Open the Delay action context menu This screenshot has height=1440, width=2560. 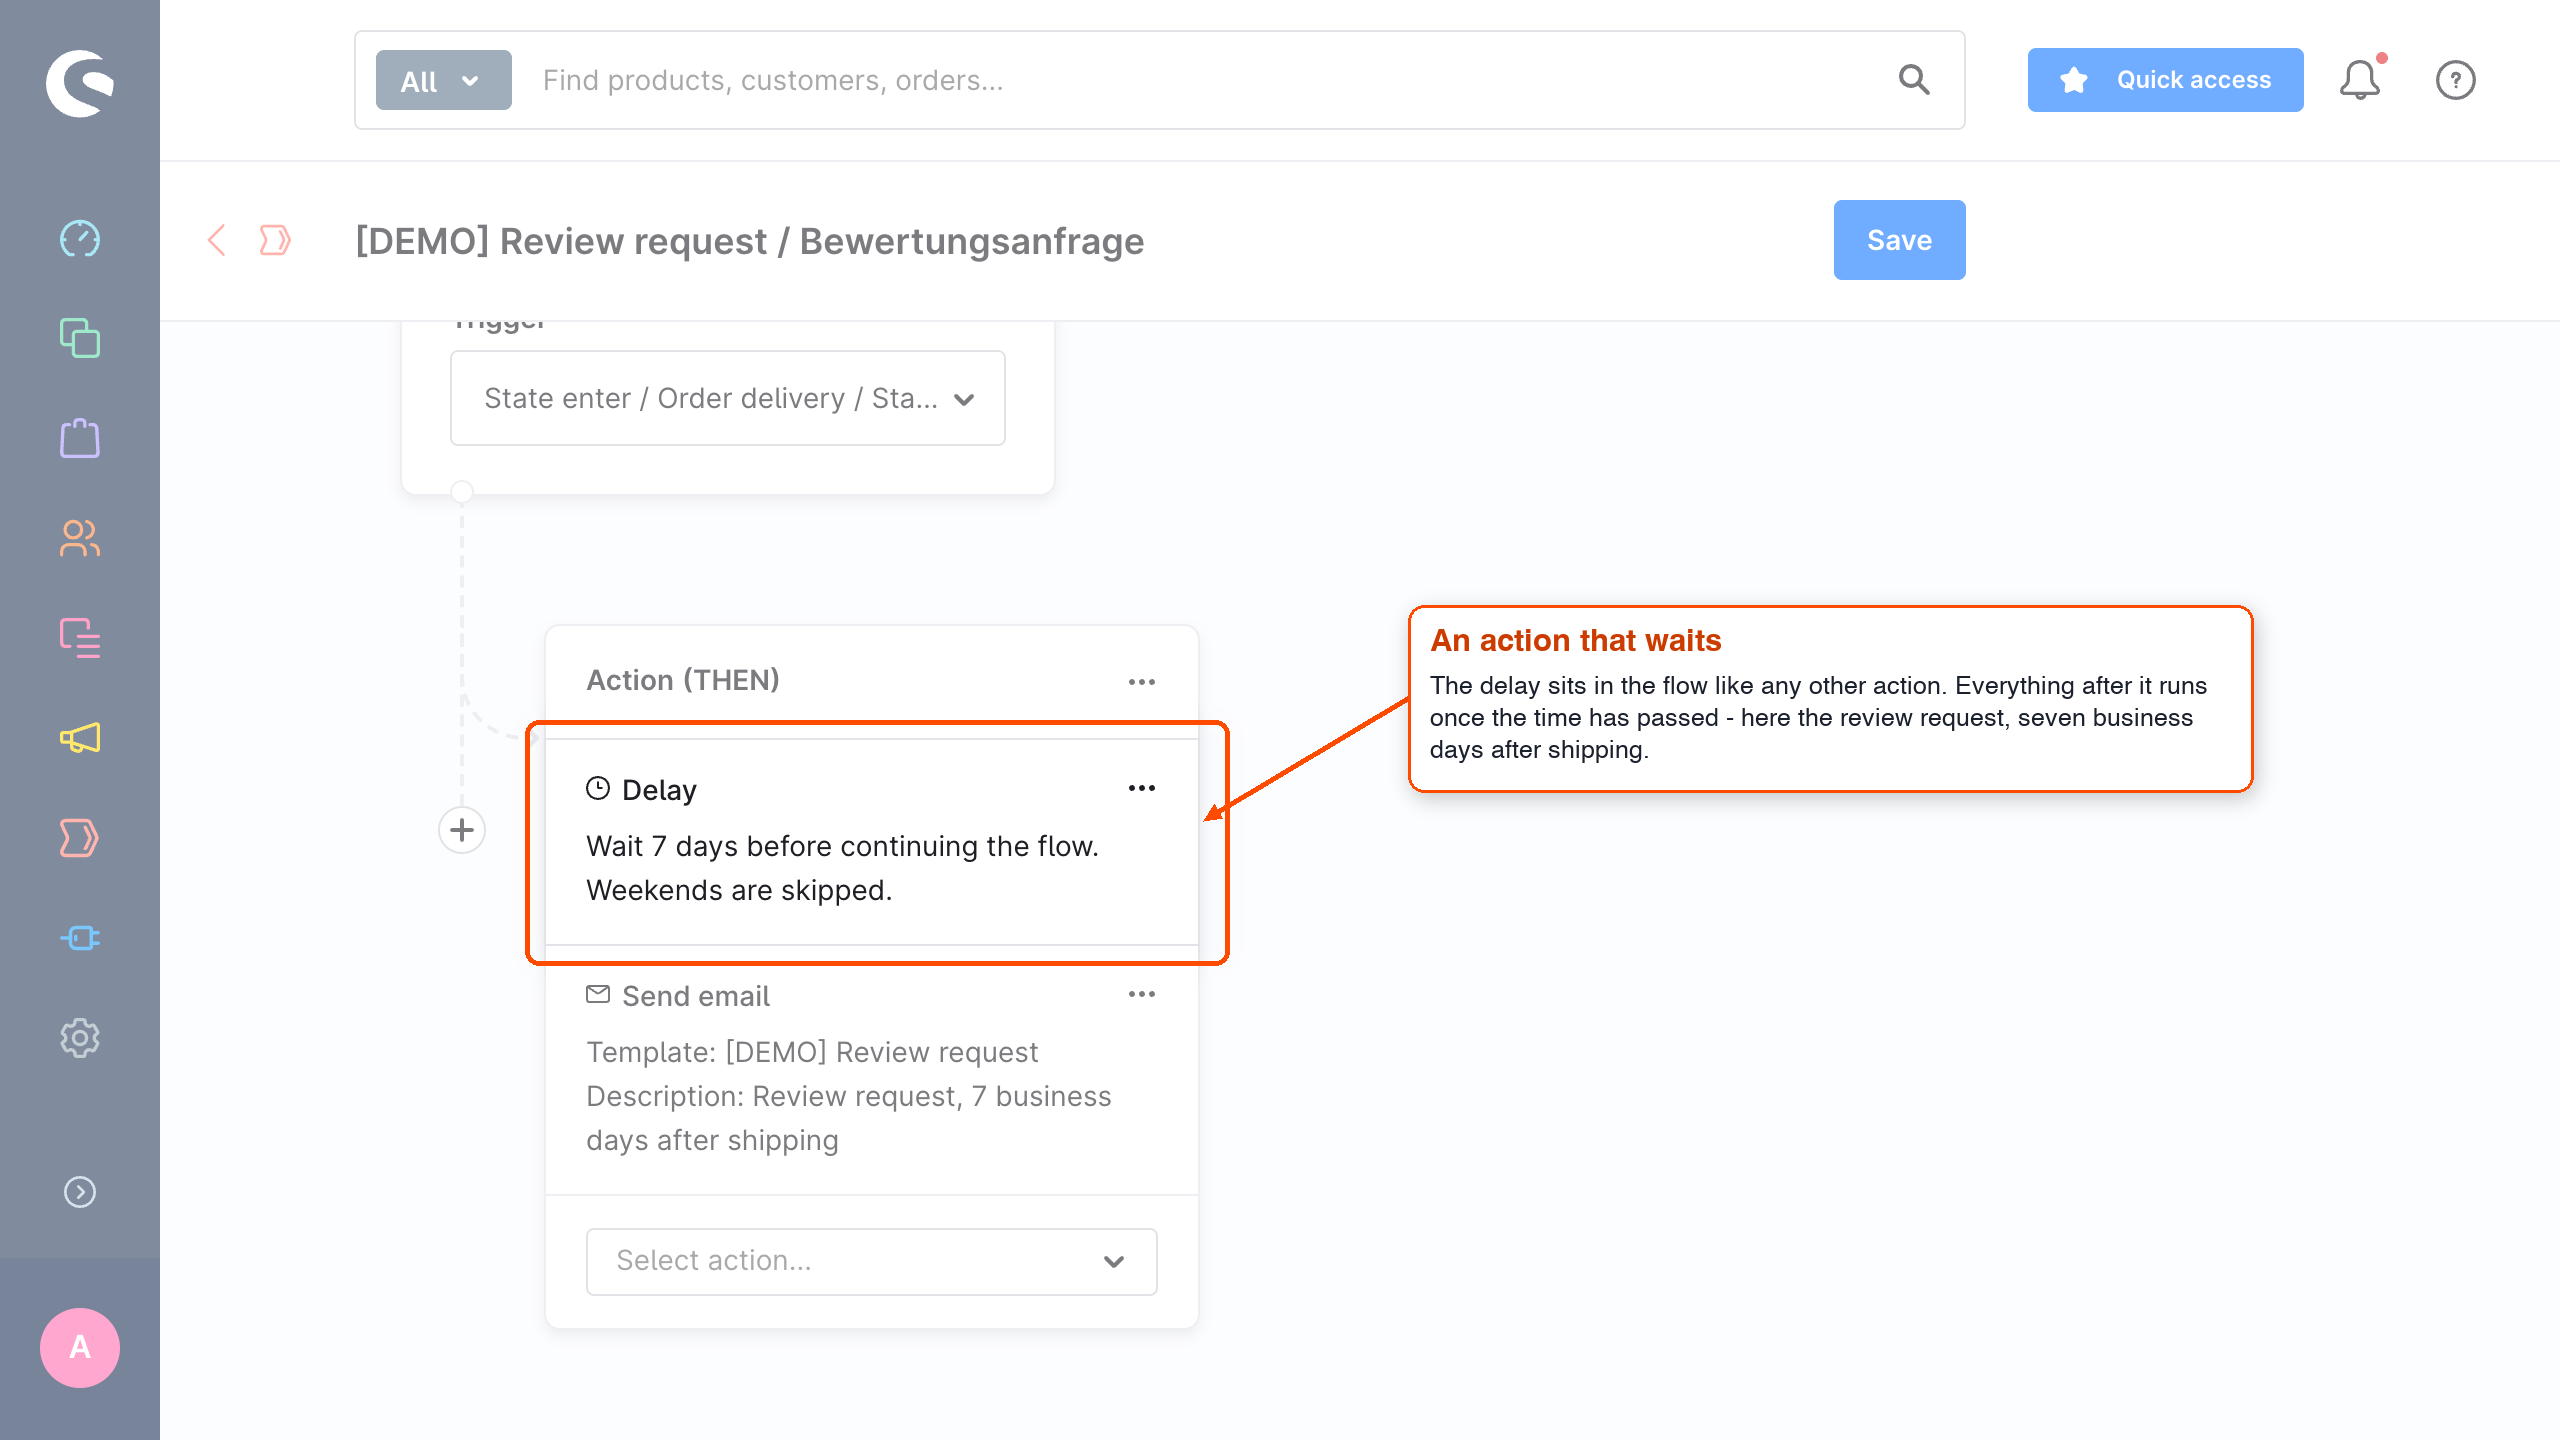[x=1142, y=788]
